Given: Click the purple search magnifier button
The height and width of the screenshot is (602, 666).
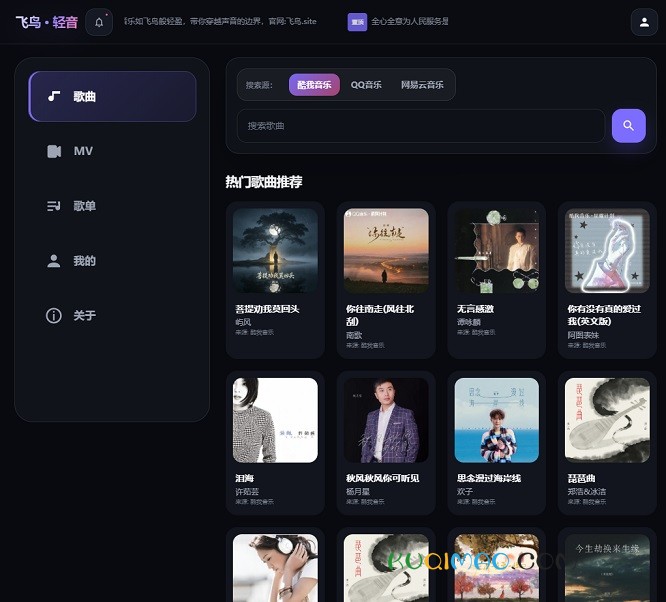Looking at the screenshot, I should click(x=629, y=126).
